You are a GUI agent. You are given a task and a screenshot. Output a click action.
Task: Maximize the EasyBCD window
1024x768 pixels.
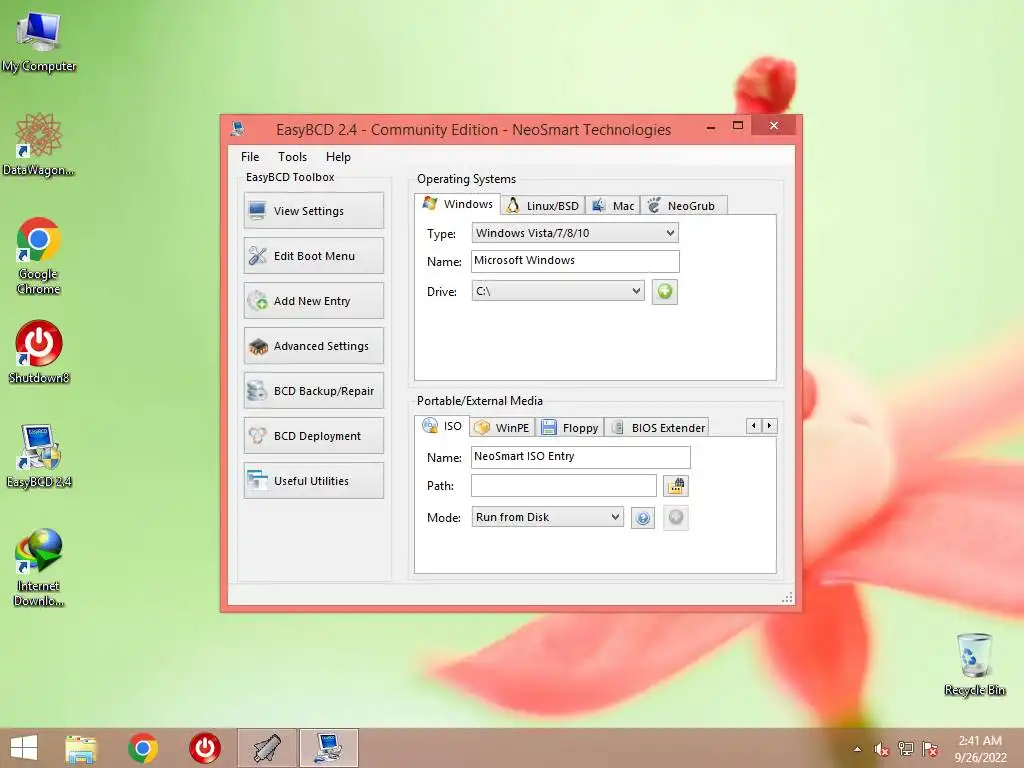pos(738,125)
